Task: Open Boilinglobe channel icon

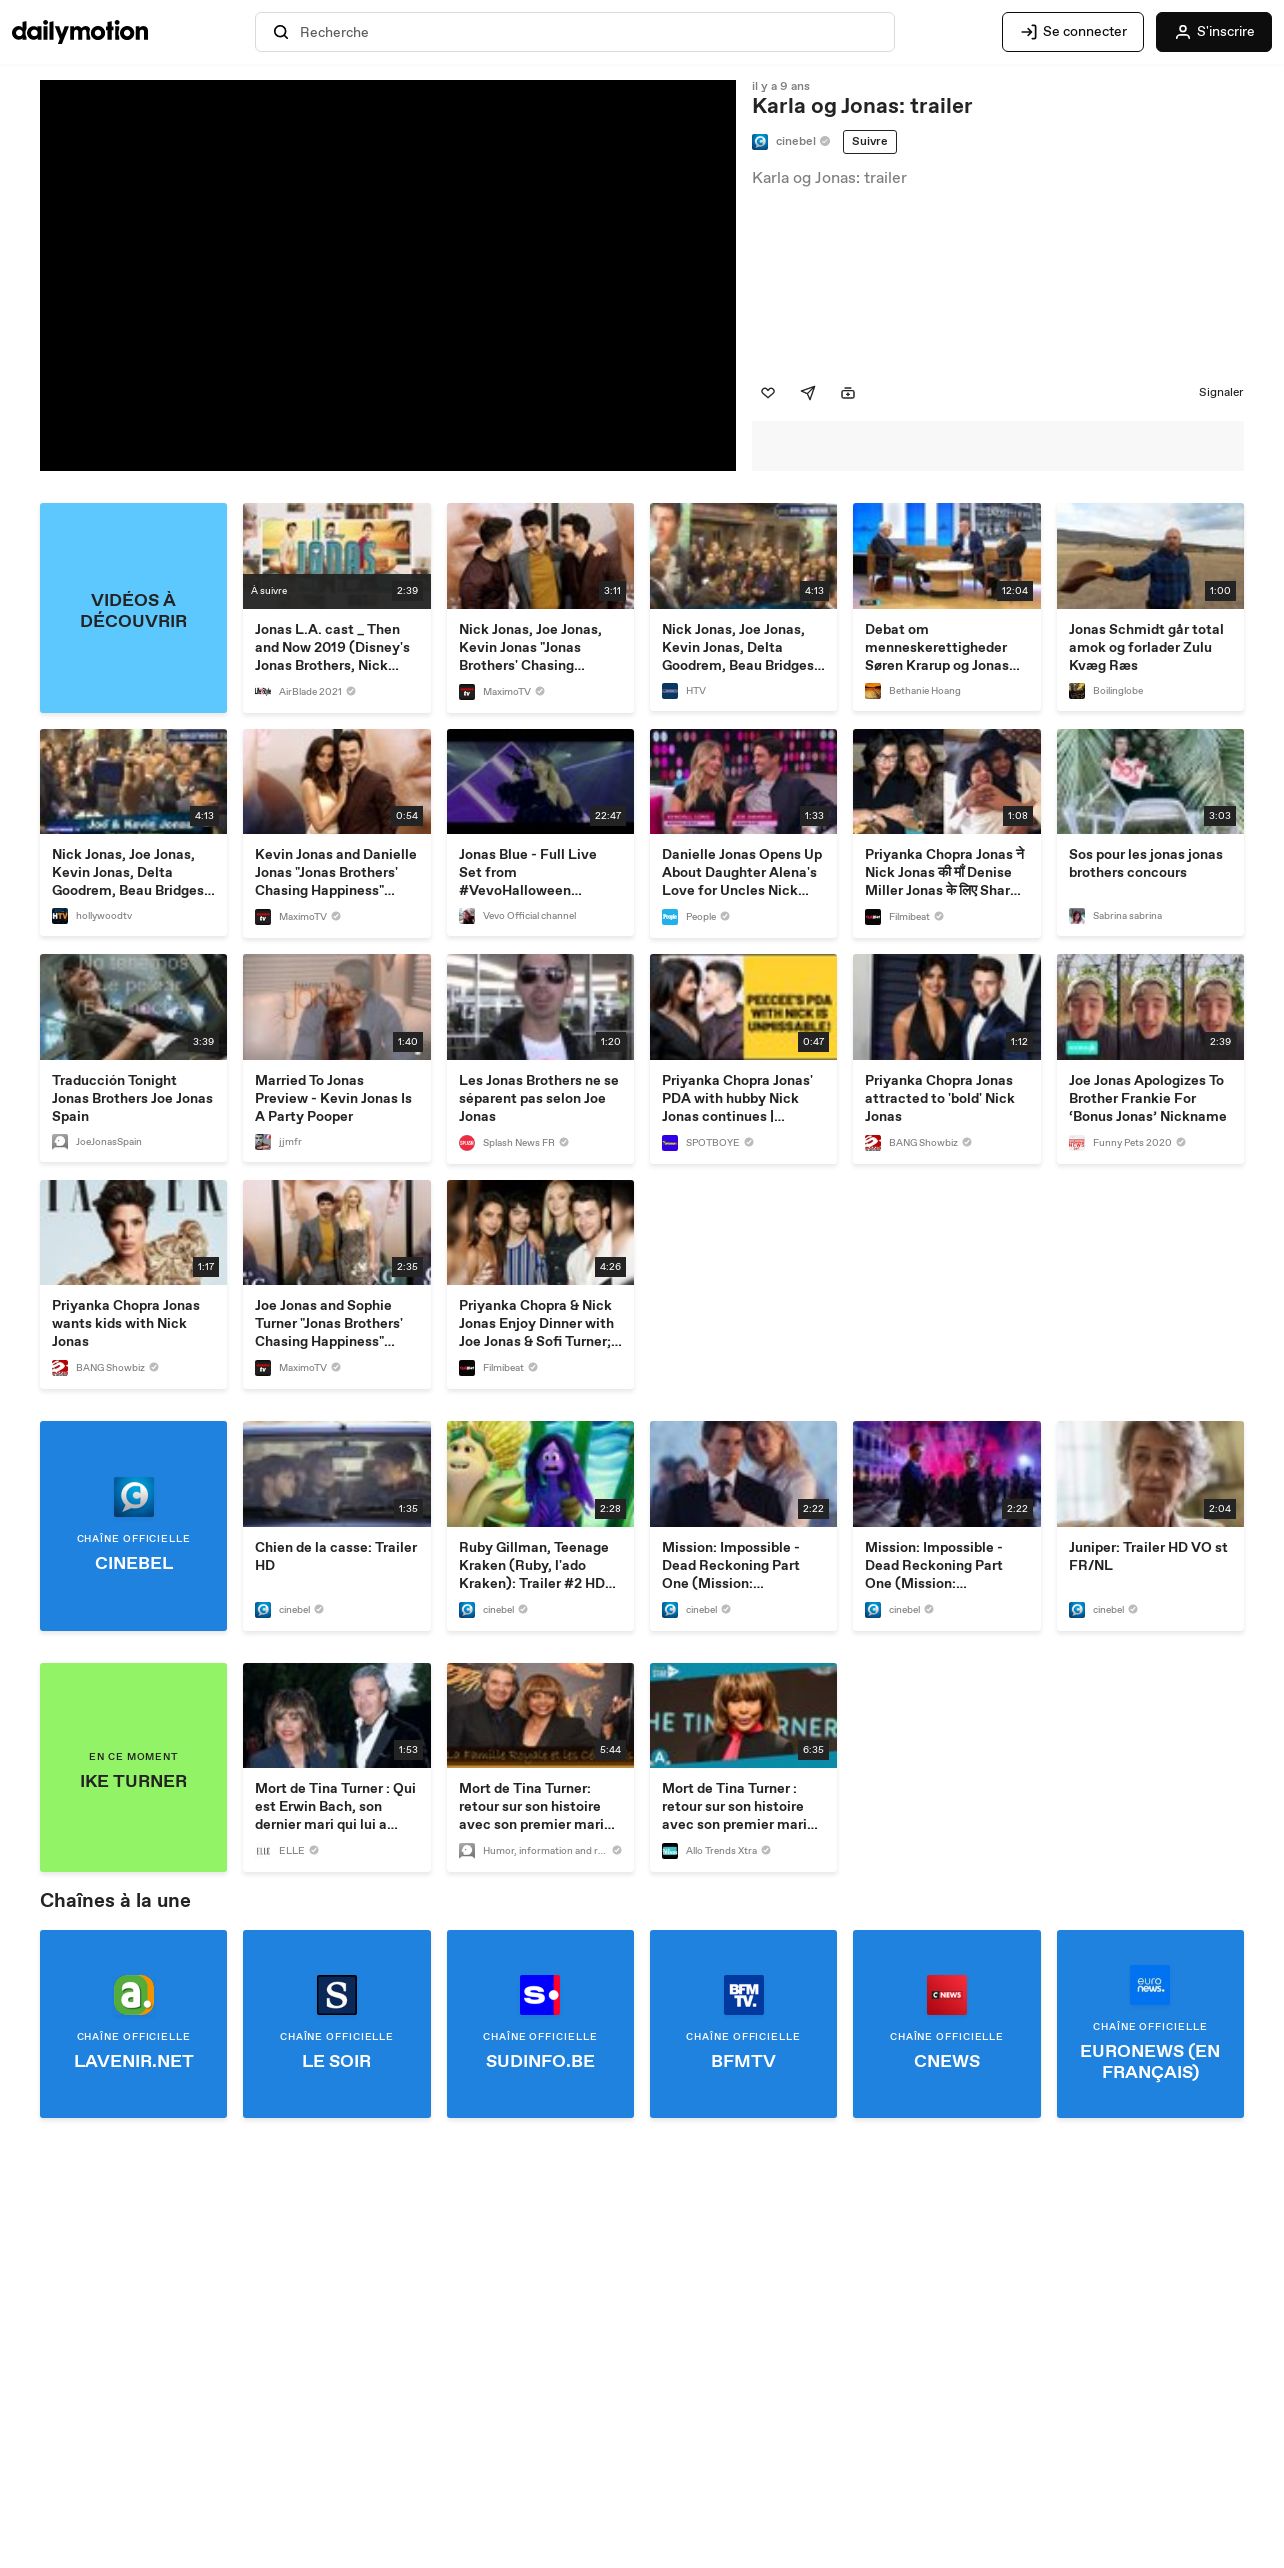Action: (1077, 691)
